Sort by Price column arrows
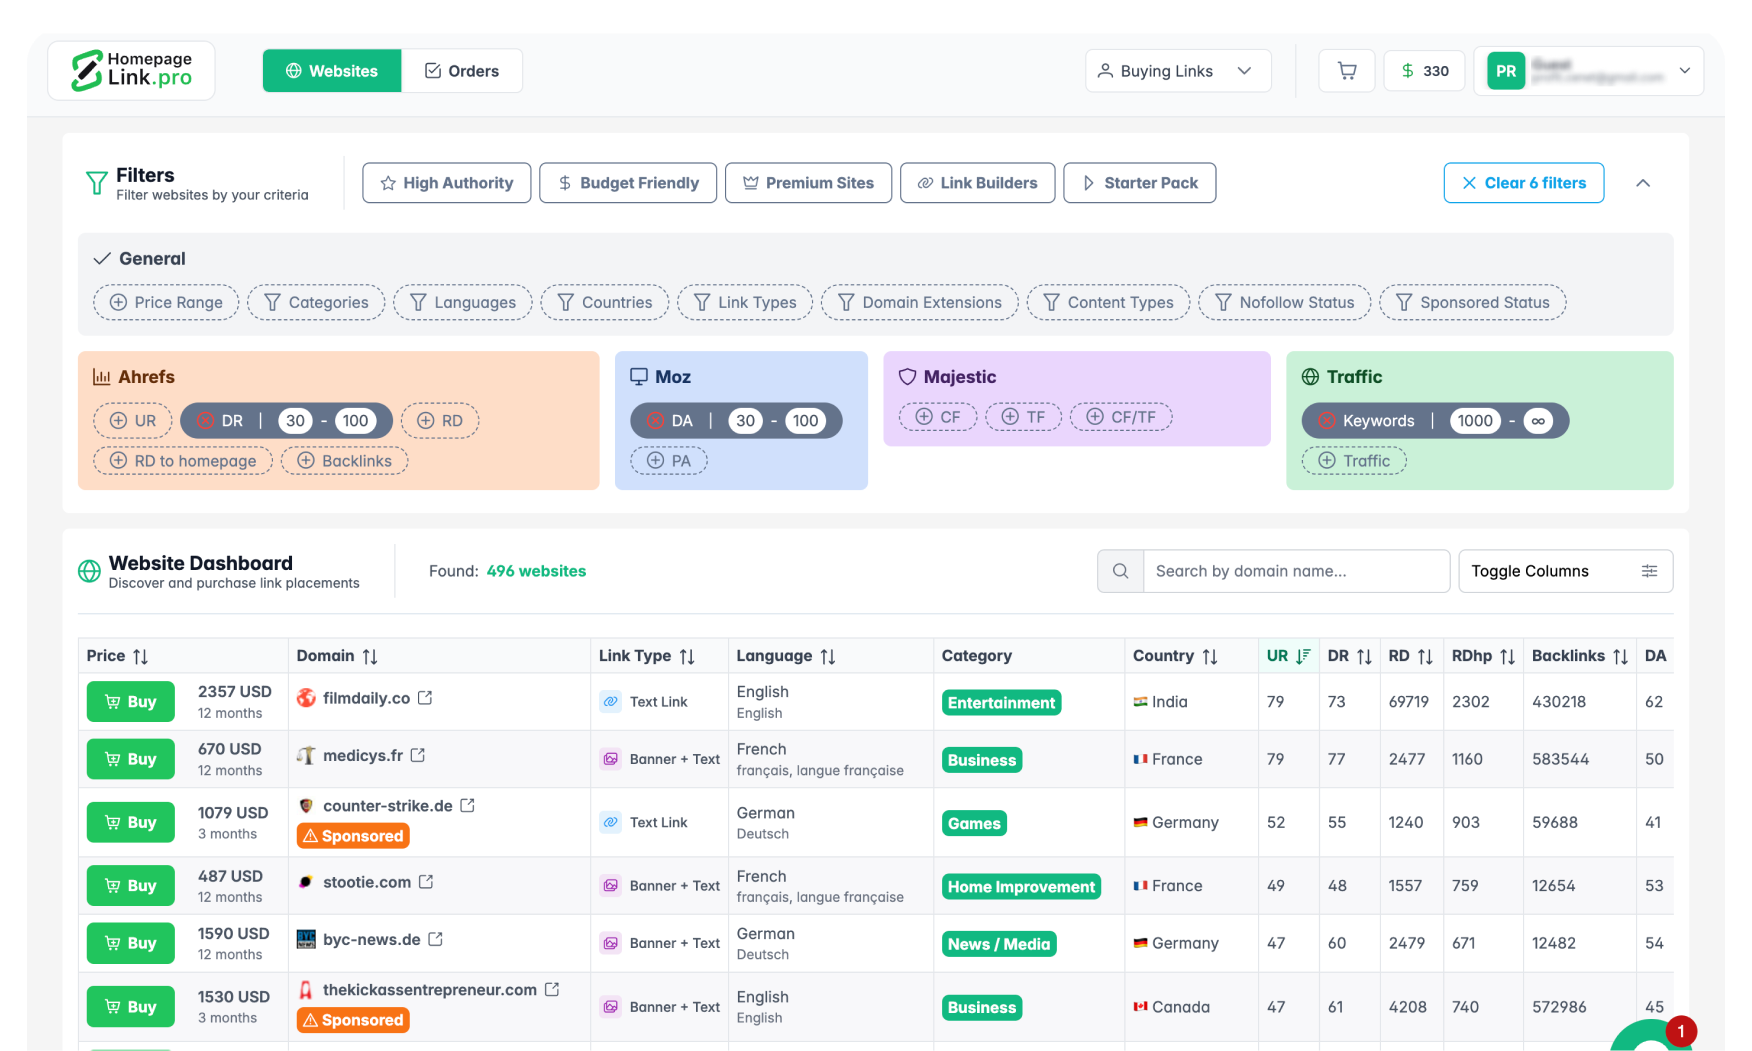The image size is (1752, 1051). tap(141, 656)
